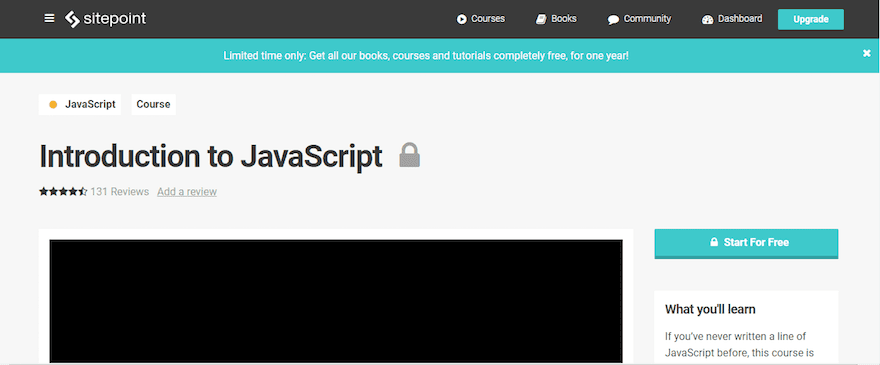Click the Courses play icon
This screenshot has height=365, width=880.
click(x=461, y=19)
